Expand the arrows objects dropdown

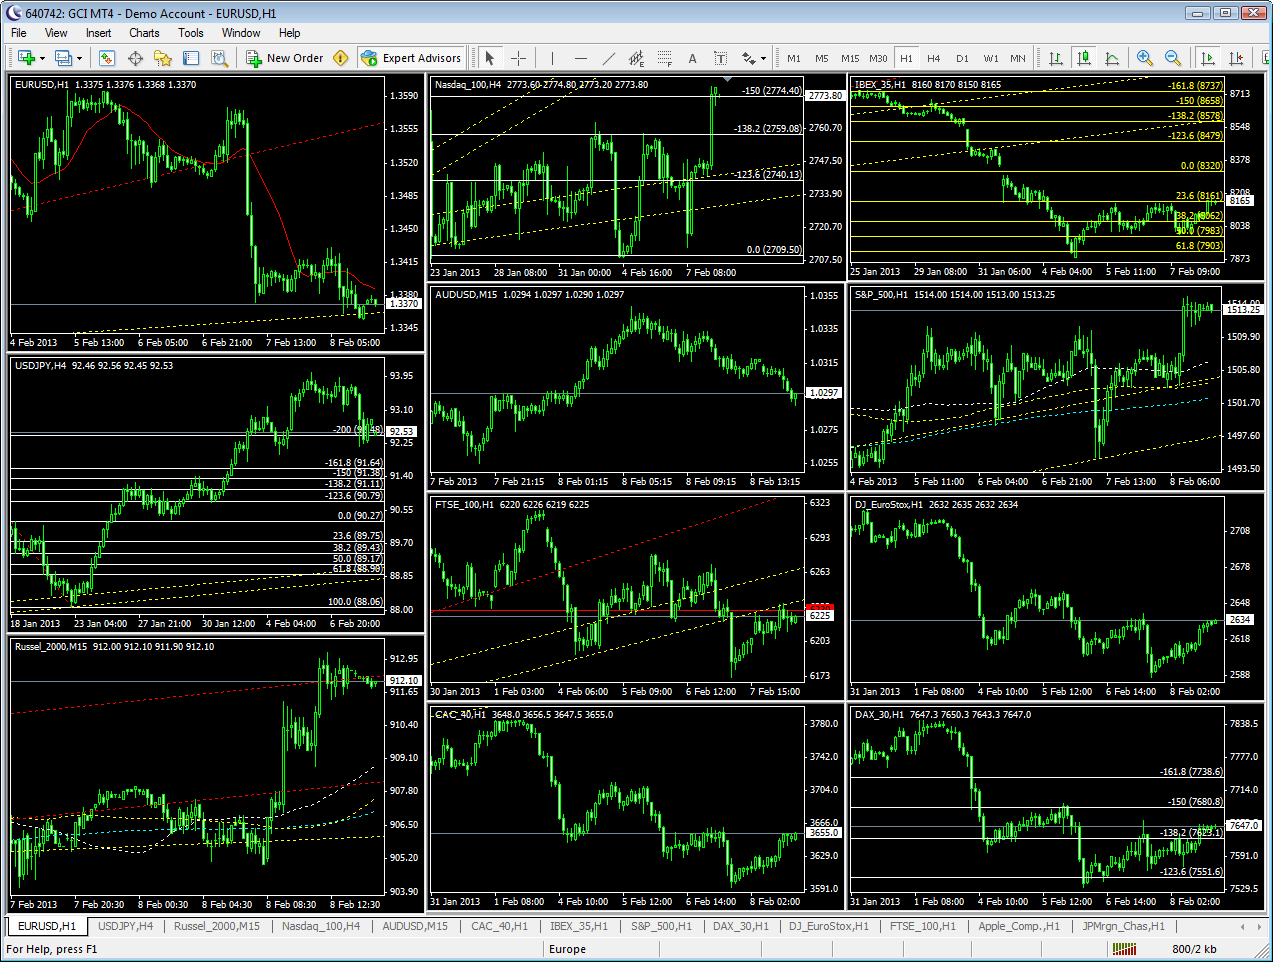(x=763, y=58)
